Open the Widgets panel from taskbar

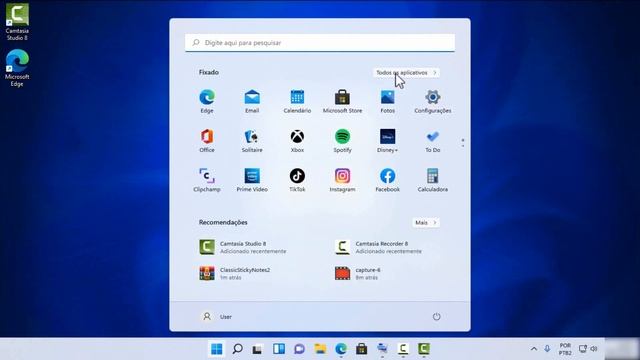click(279, 349)
